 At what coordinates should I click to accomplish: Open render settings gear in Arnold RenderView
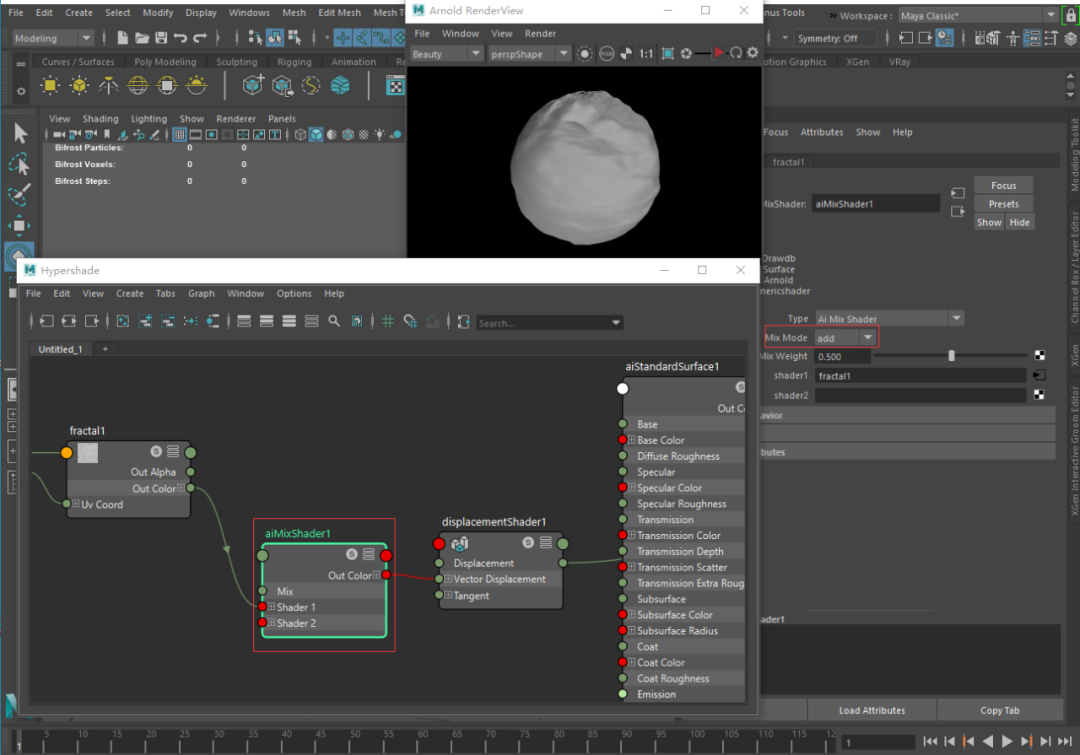[x=752, y=53]
